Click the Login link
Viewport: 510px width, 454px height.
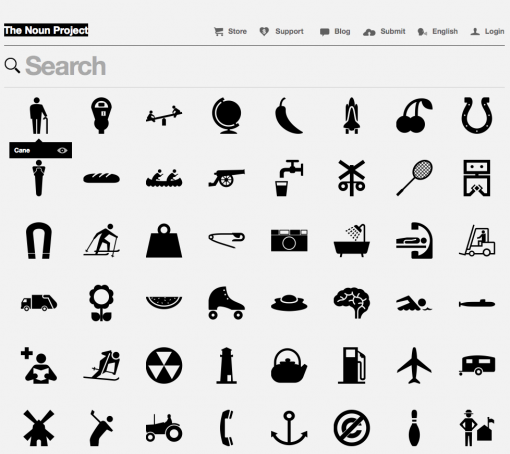coord(487,31)
